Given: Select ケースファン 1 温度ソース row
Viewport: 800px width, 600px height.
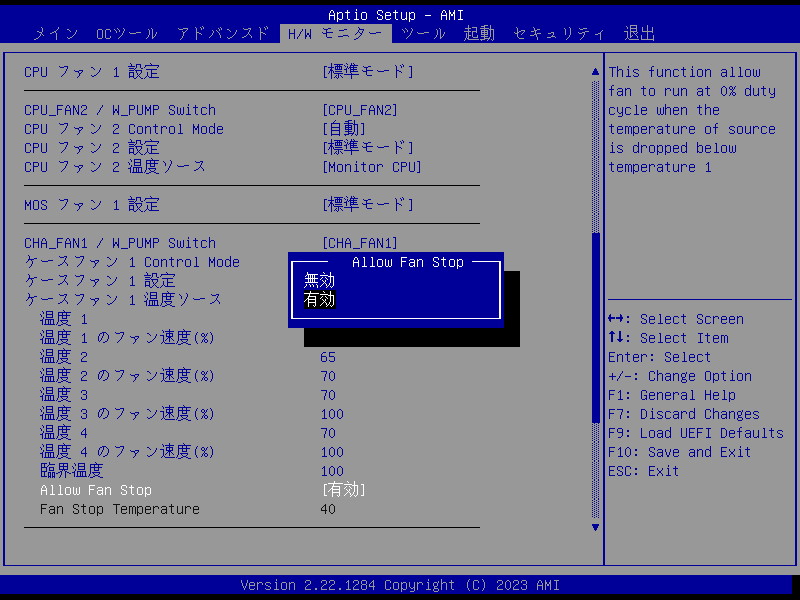Looking at the screenshot, I should point(123,299).
